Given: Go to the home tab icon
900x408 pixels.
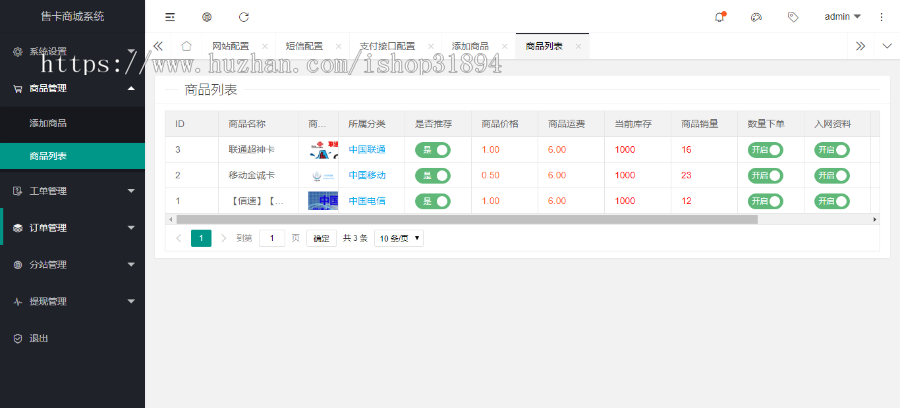Looking at the screenshot, I should 187,46.
